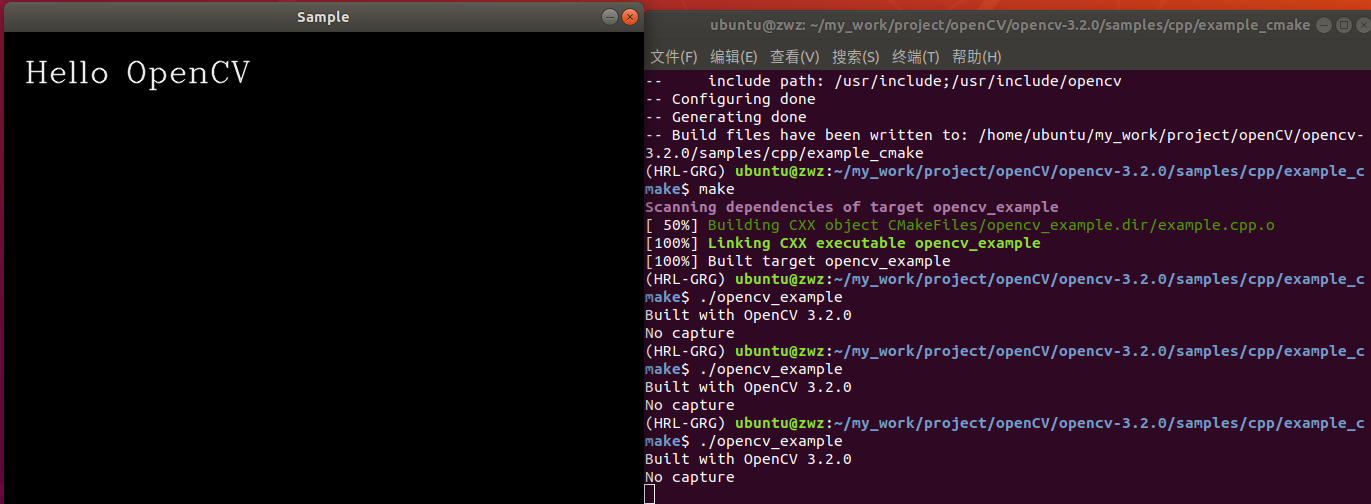Click "[100%] Linking CXX executable opencv_example"
1371x504 pixels.
[x=843, y=243]
